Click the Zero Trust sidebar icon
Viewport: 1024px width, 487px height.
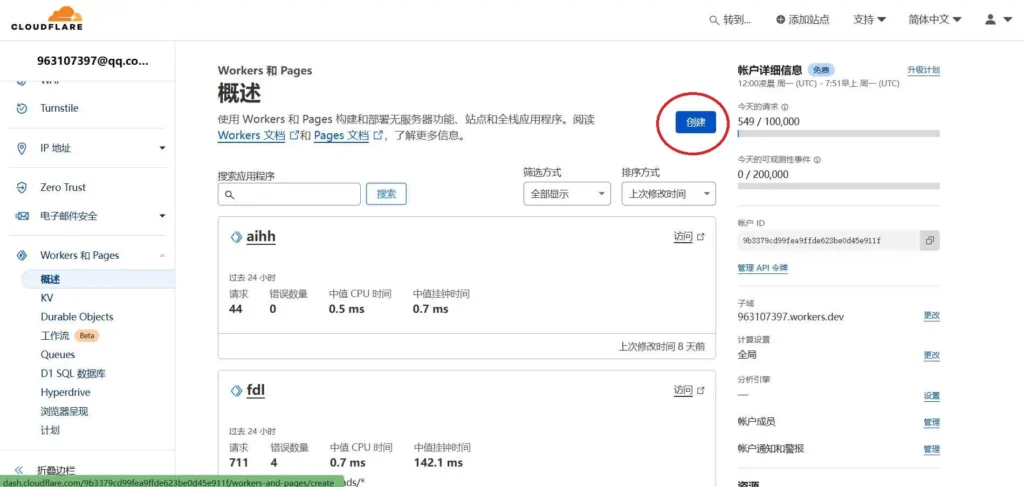point(22,187)
